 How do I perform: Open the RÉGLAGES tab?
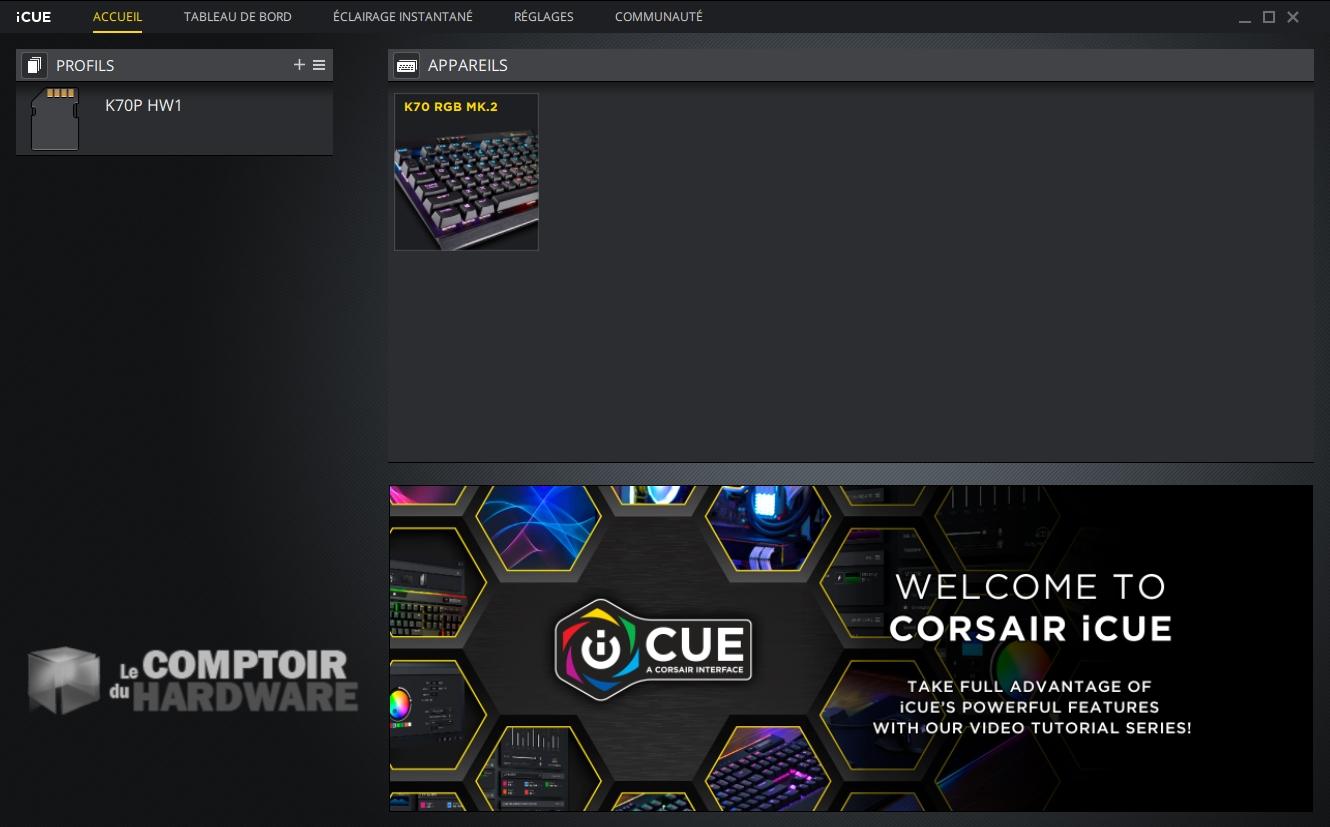click(x=543, y=17)
